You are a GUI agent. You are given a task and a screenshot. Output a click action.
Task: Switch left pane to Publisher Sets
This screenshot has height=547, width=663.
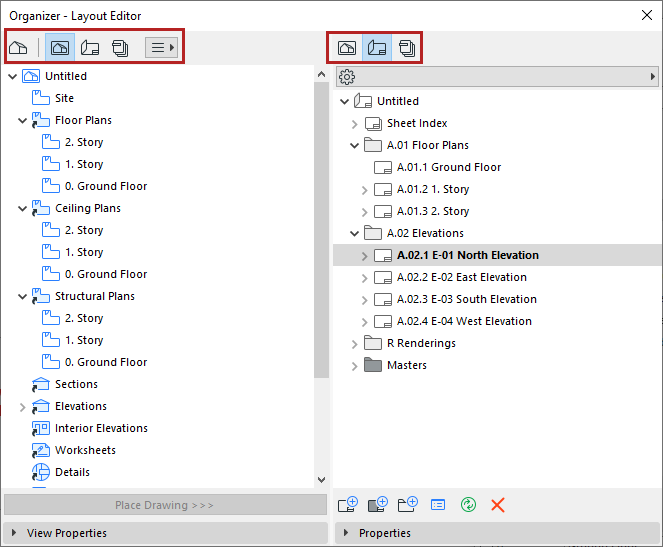pos(120,48)
